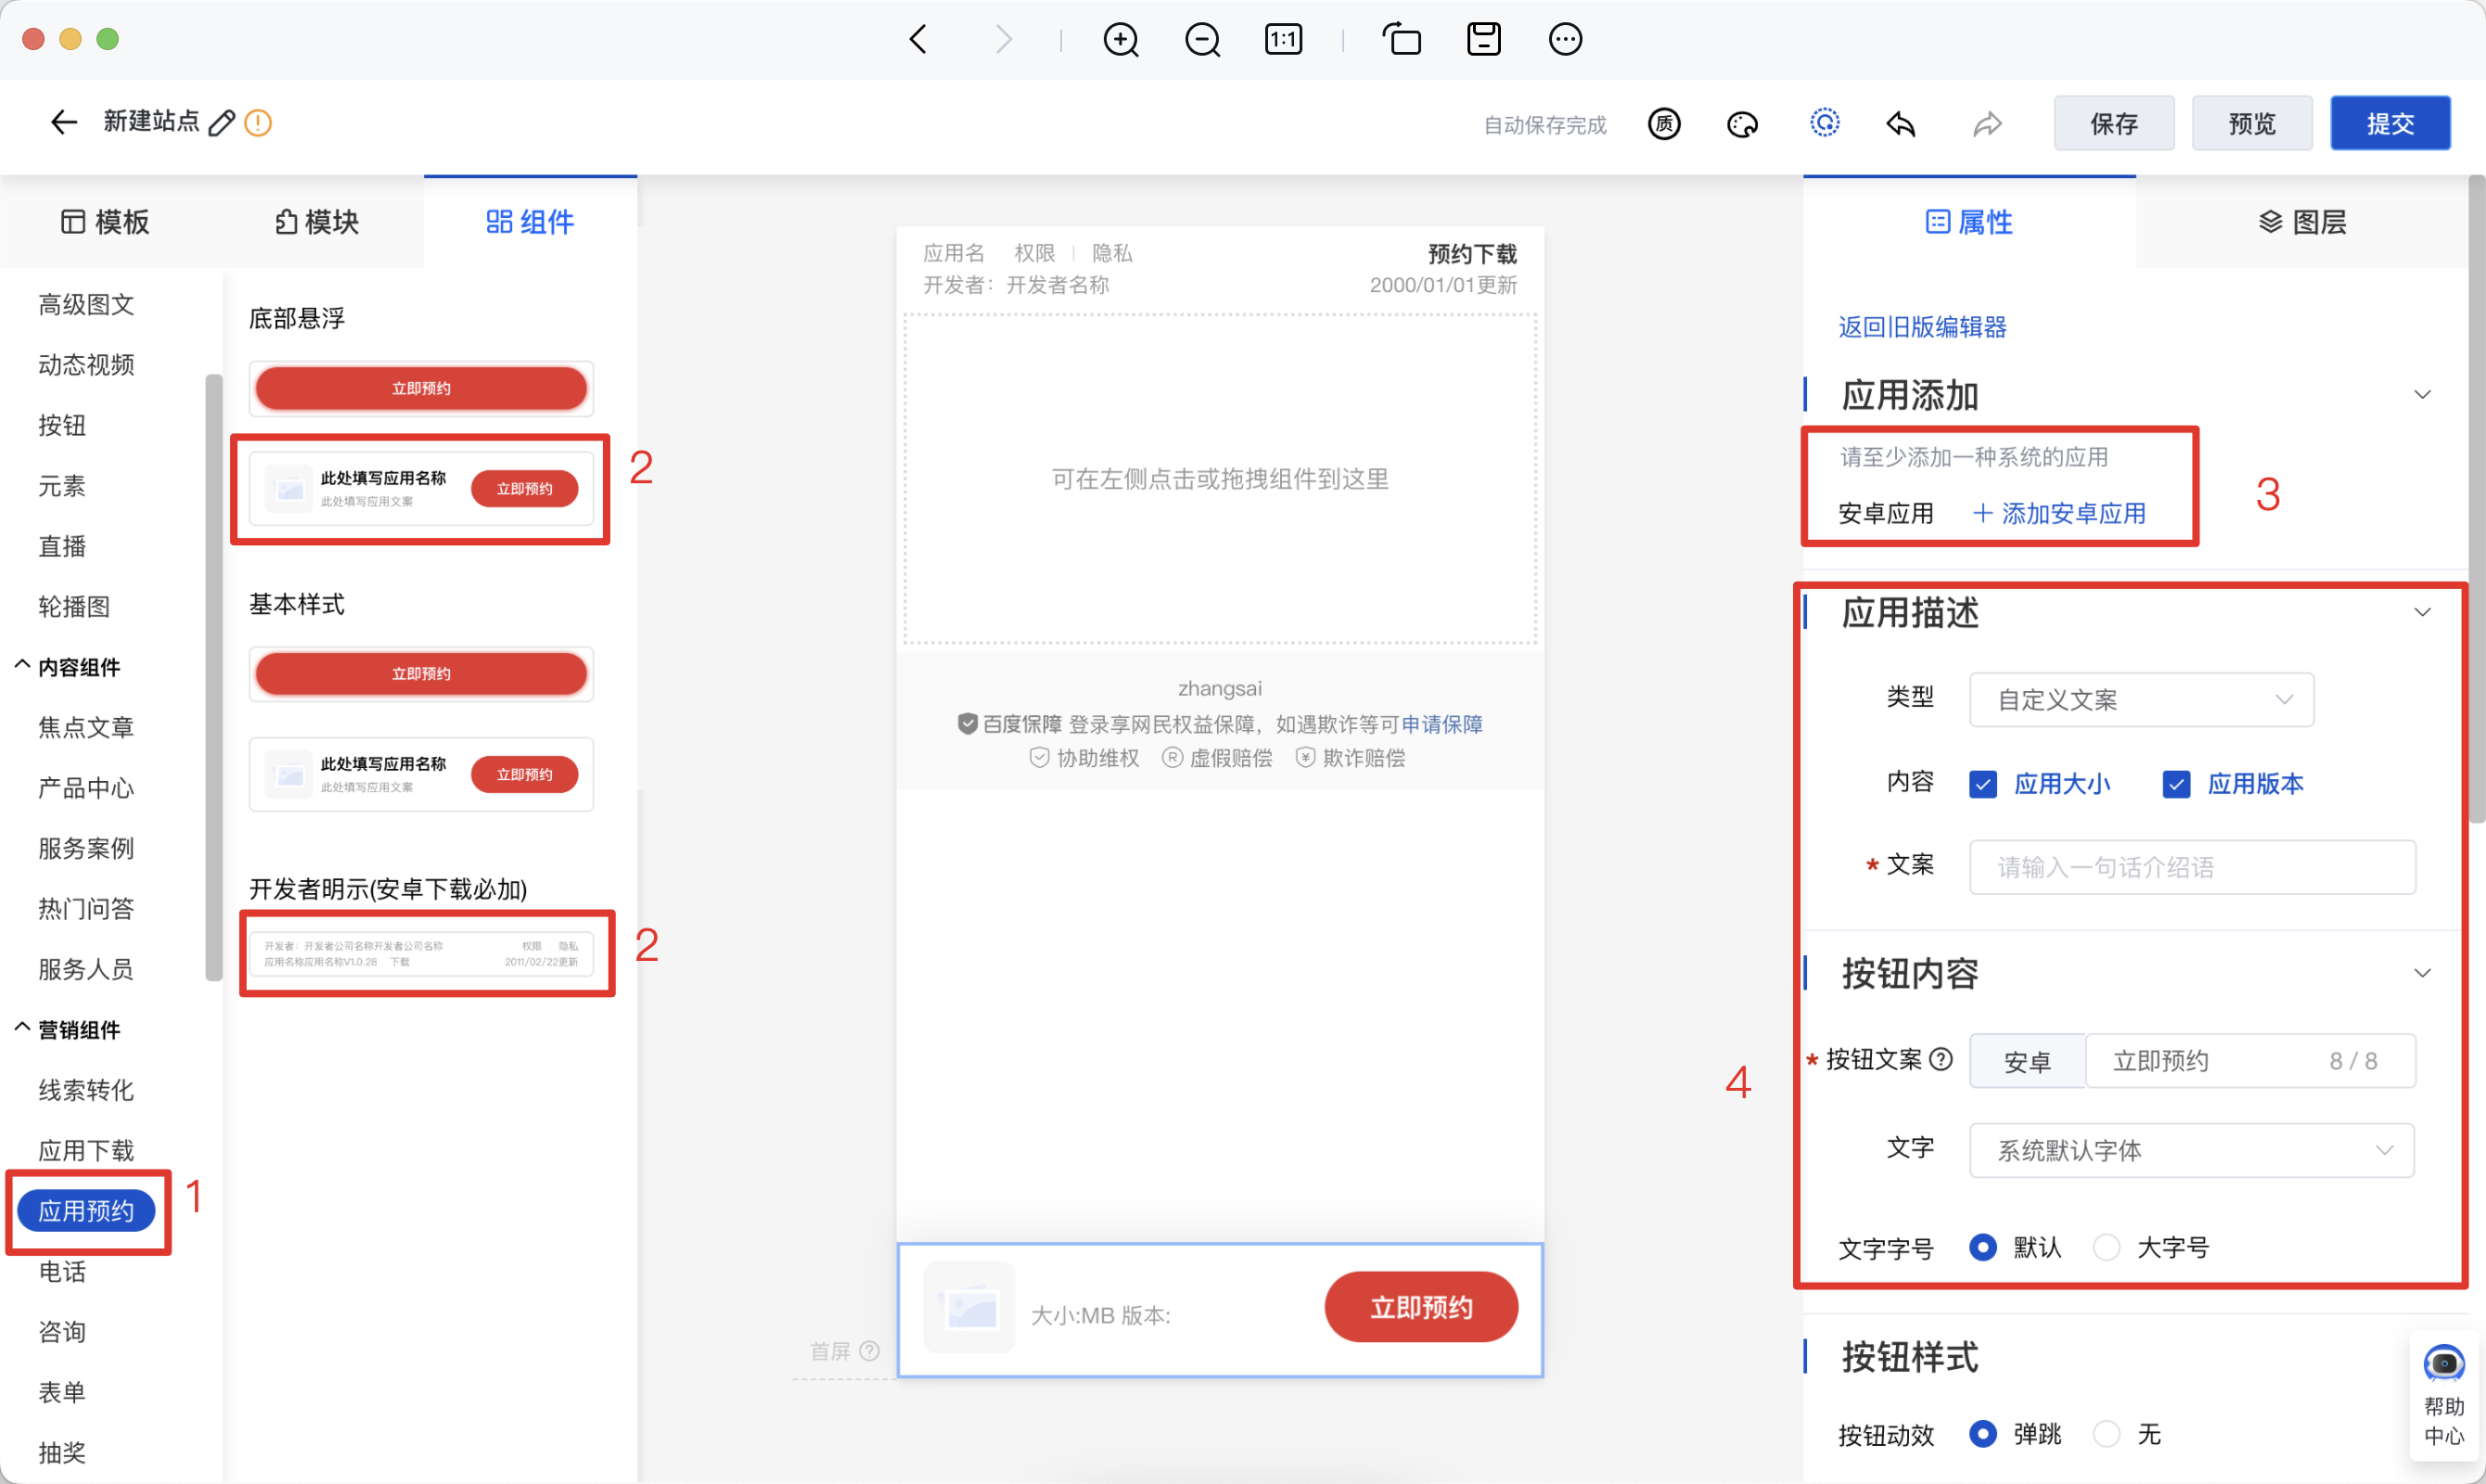Select the 大字号 radio option
The height and width of the screenshot is (1484, 2486).
tap(2107, 1247)
